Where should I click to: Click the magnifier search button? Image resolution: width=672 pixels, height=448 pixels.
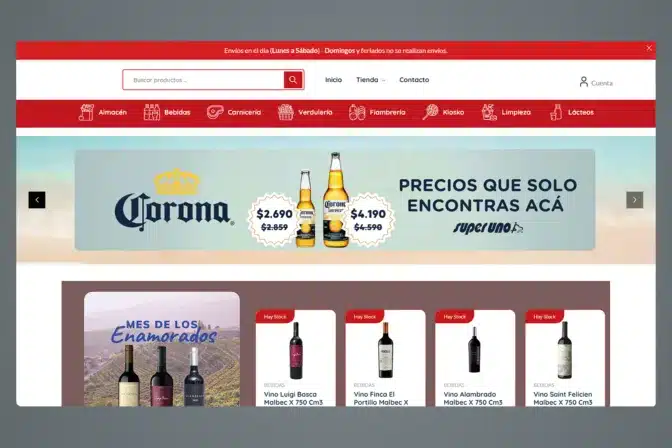(293, 80)
